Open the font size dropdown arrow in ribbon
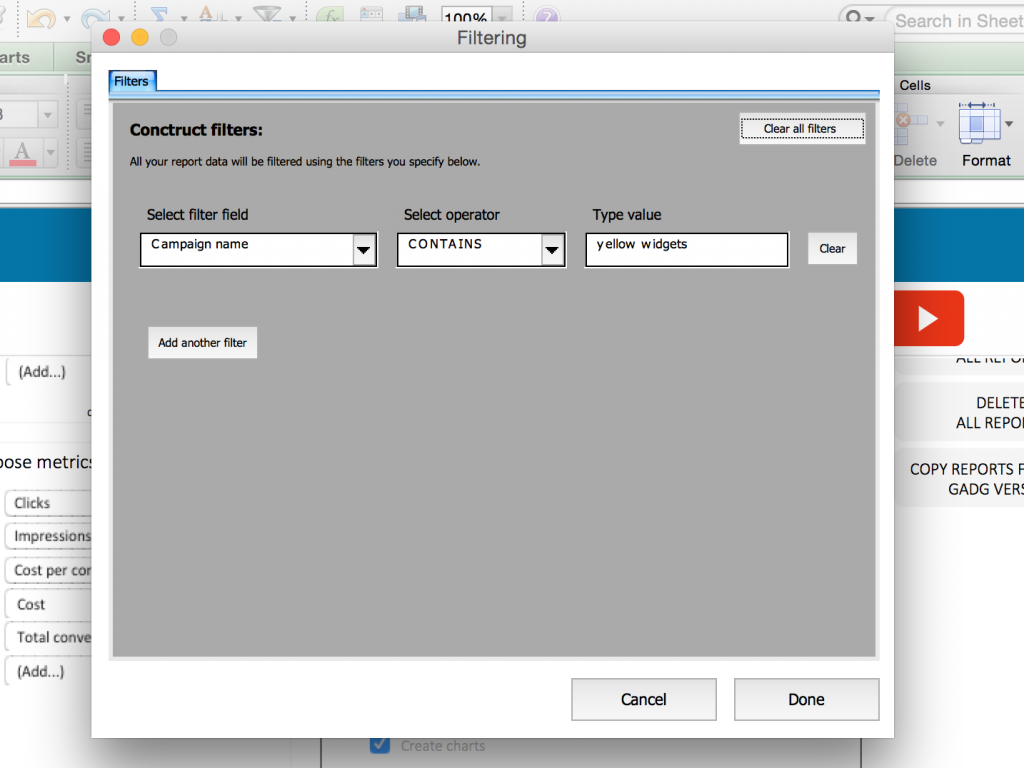This screenshot has width=1024, height=768. (x=47, y=116)
